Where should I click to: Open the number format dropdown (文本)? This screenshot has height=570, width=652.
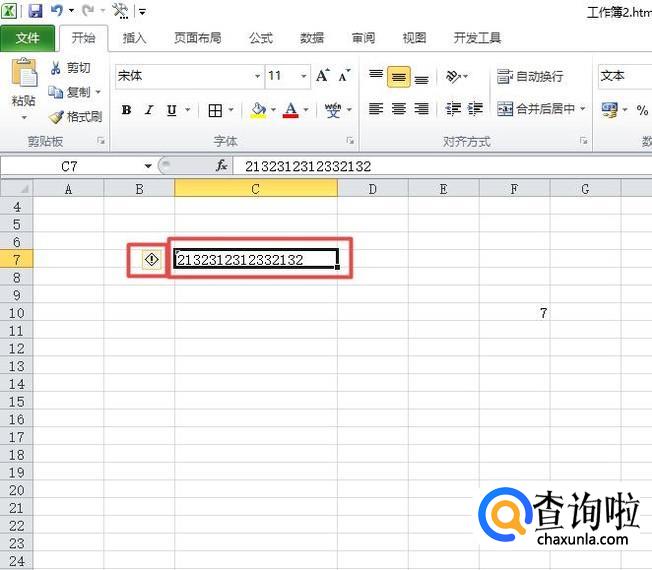625,76
